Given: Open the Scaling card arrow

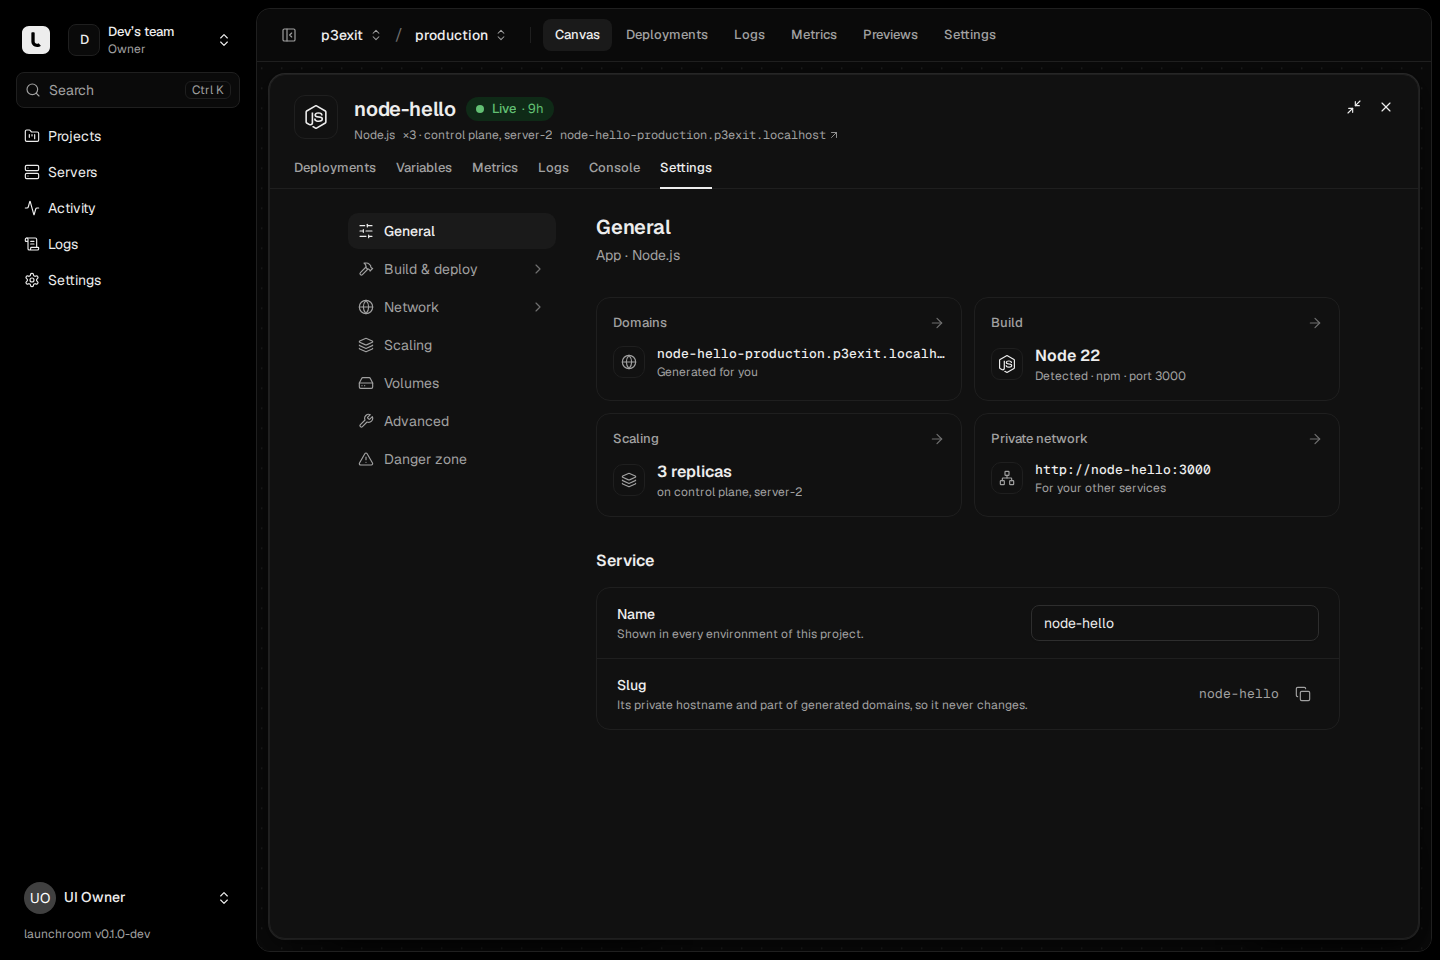Looking at the screenshot, I should coord(937,439).
